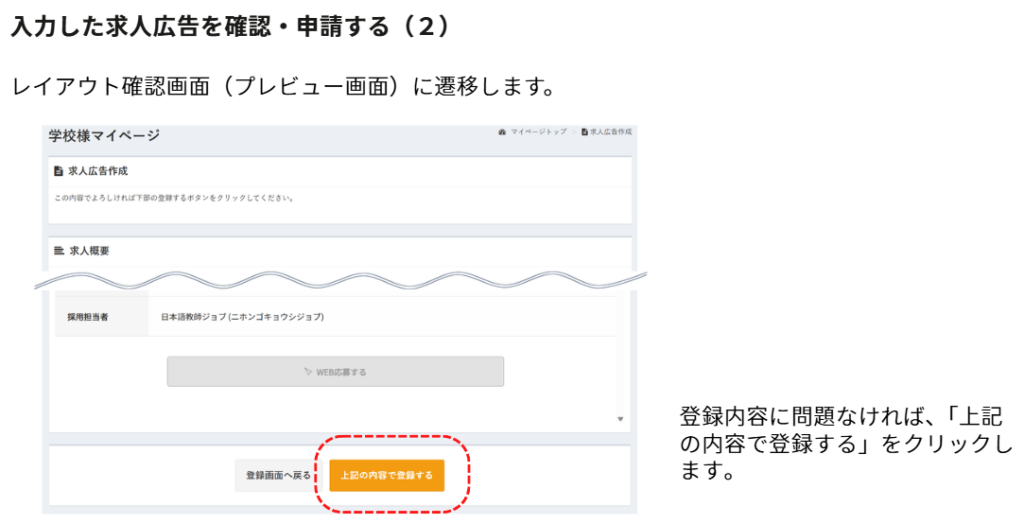
Task: Open the マイページトップ breadcrumb link
Action: pos(539,132)
